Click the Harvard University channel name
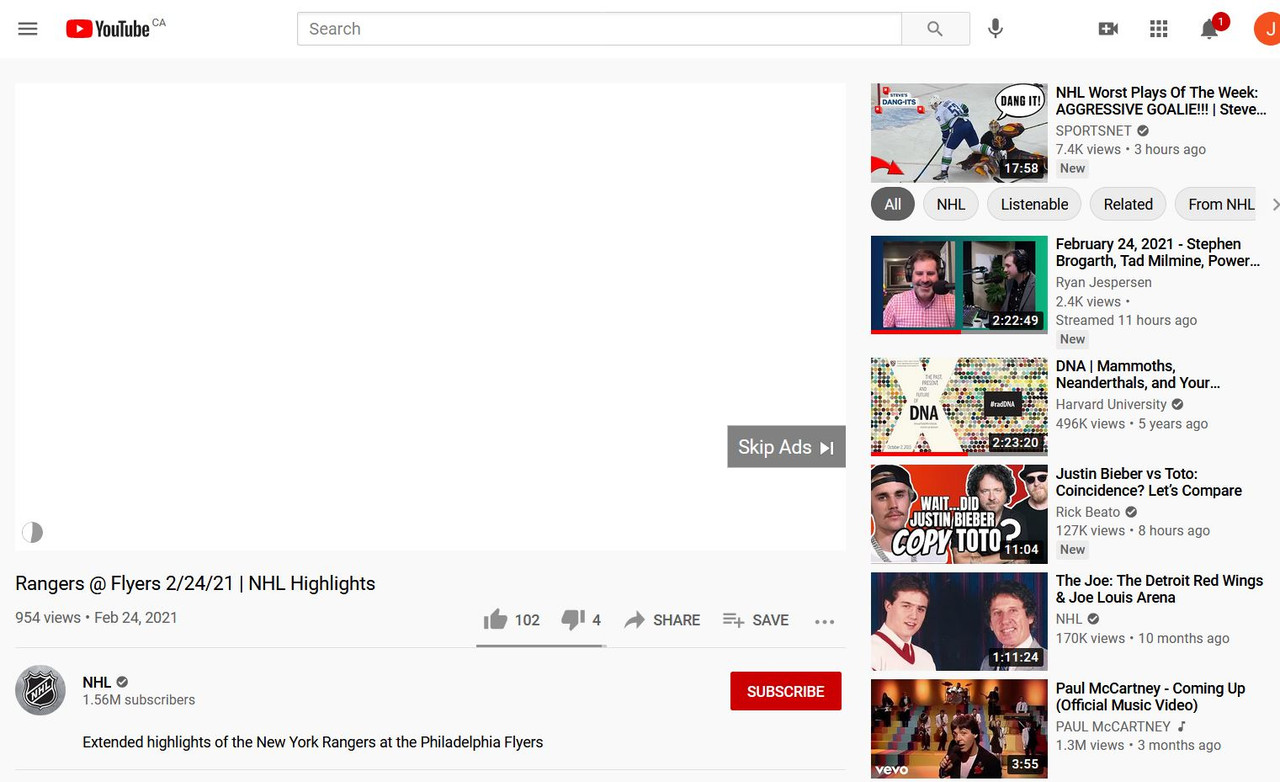Screen dimensions: 1280x782 pos(1111,405)
